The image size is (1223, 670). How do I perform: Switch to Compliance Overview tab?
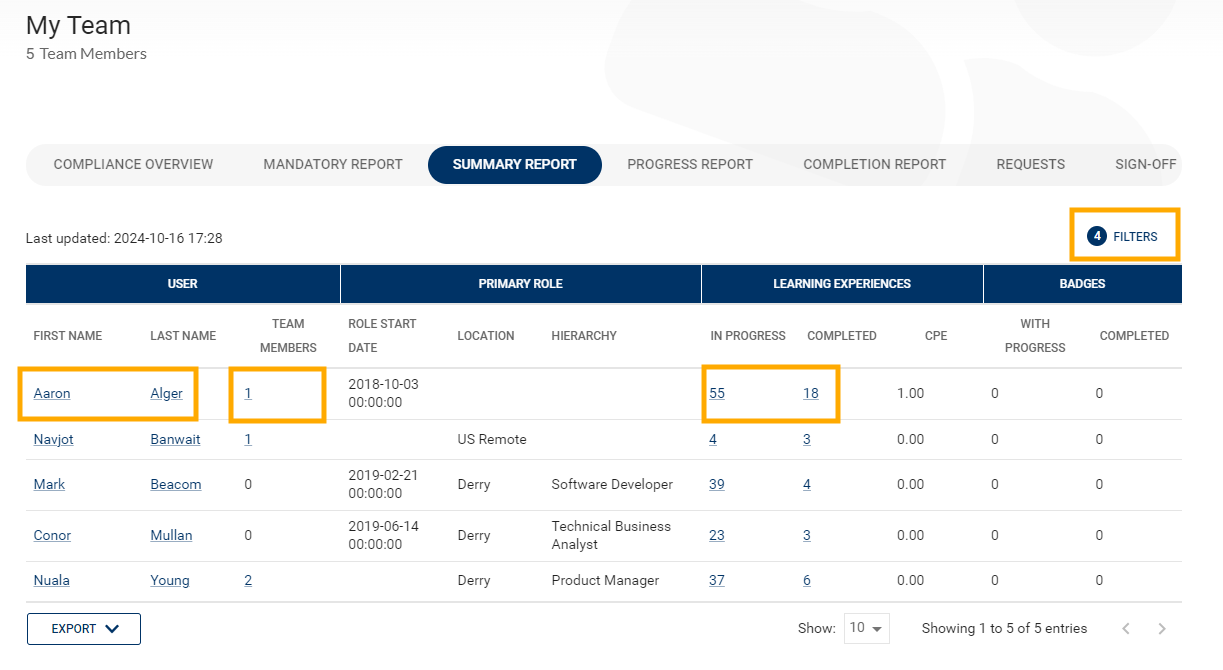tap(133, 165)
